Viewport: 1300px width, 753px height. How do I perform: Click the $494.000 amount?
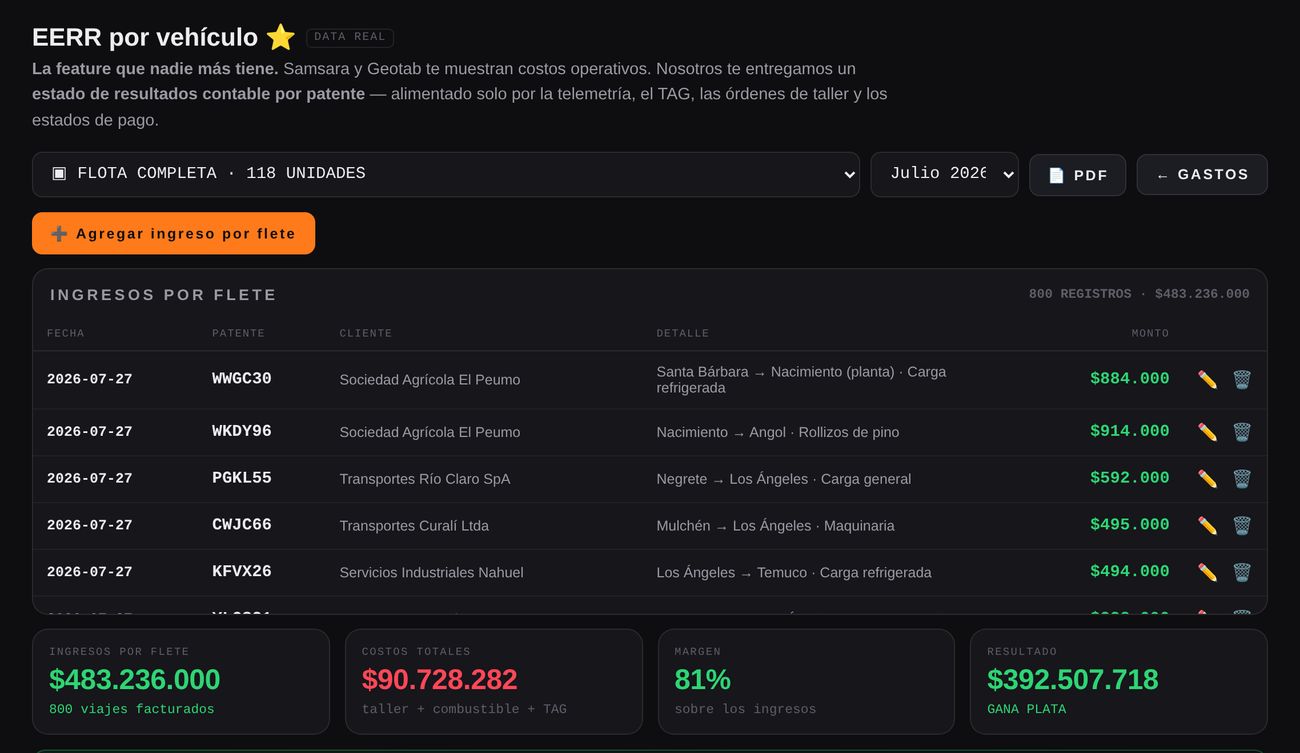coord(1130,572)
